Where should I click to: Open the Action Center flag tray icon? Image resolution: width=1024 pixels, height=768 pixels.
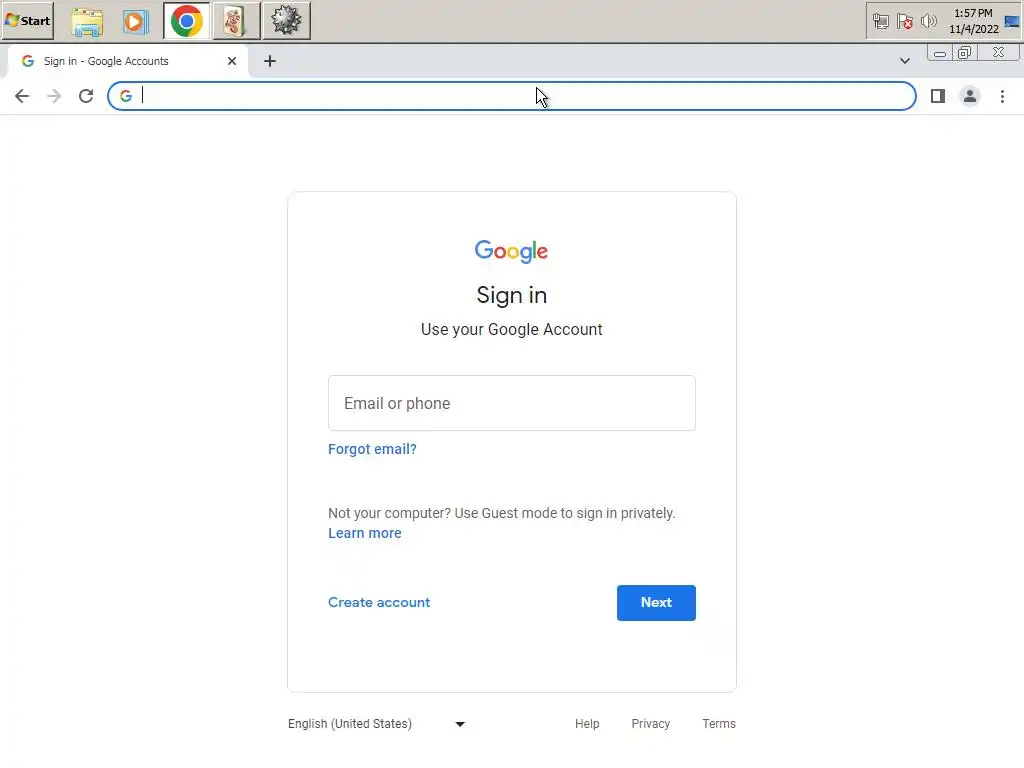904,22
